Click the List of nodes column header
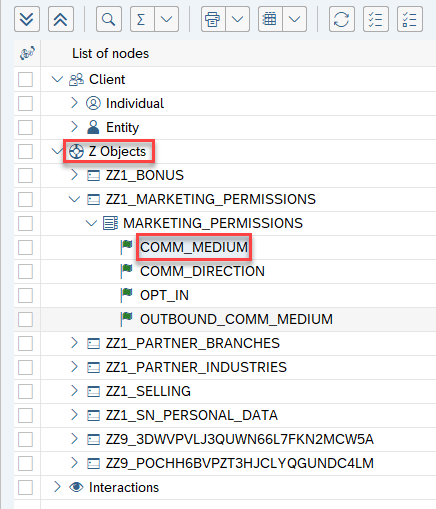 111,53
